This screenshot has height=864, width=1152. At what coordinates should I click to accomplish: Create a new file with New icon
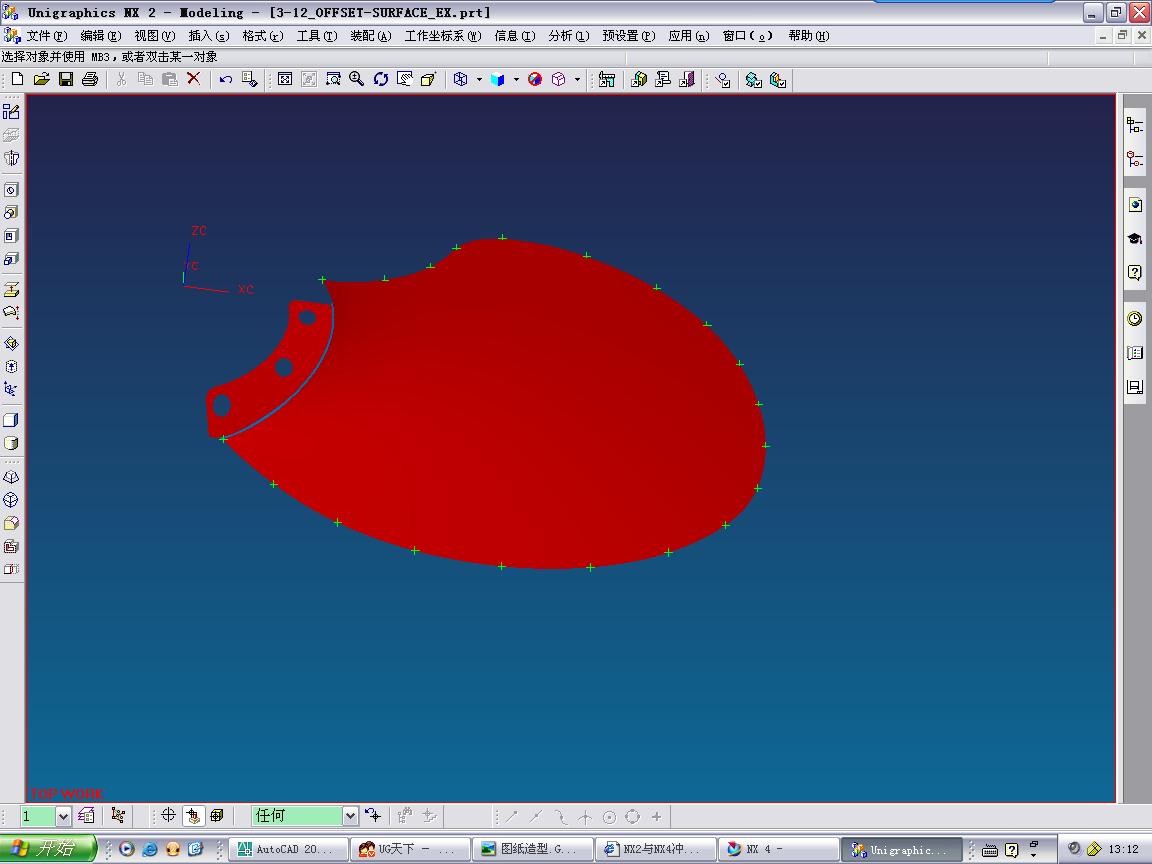(x=18, y=79)
